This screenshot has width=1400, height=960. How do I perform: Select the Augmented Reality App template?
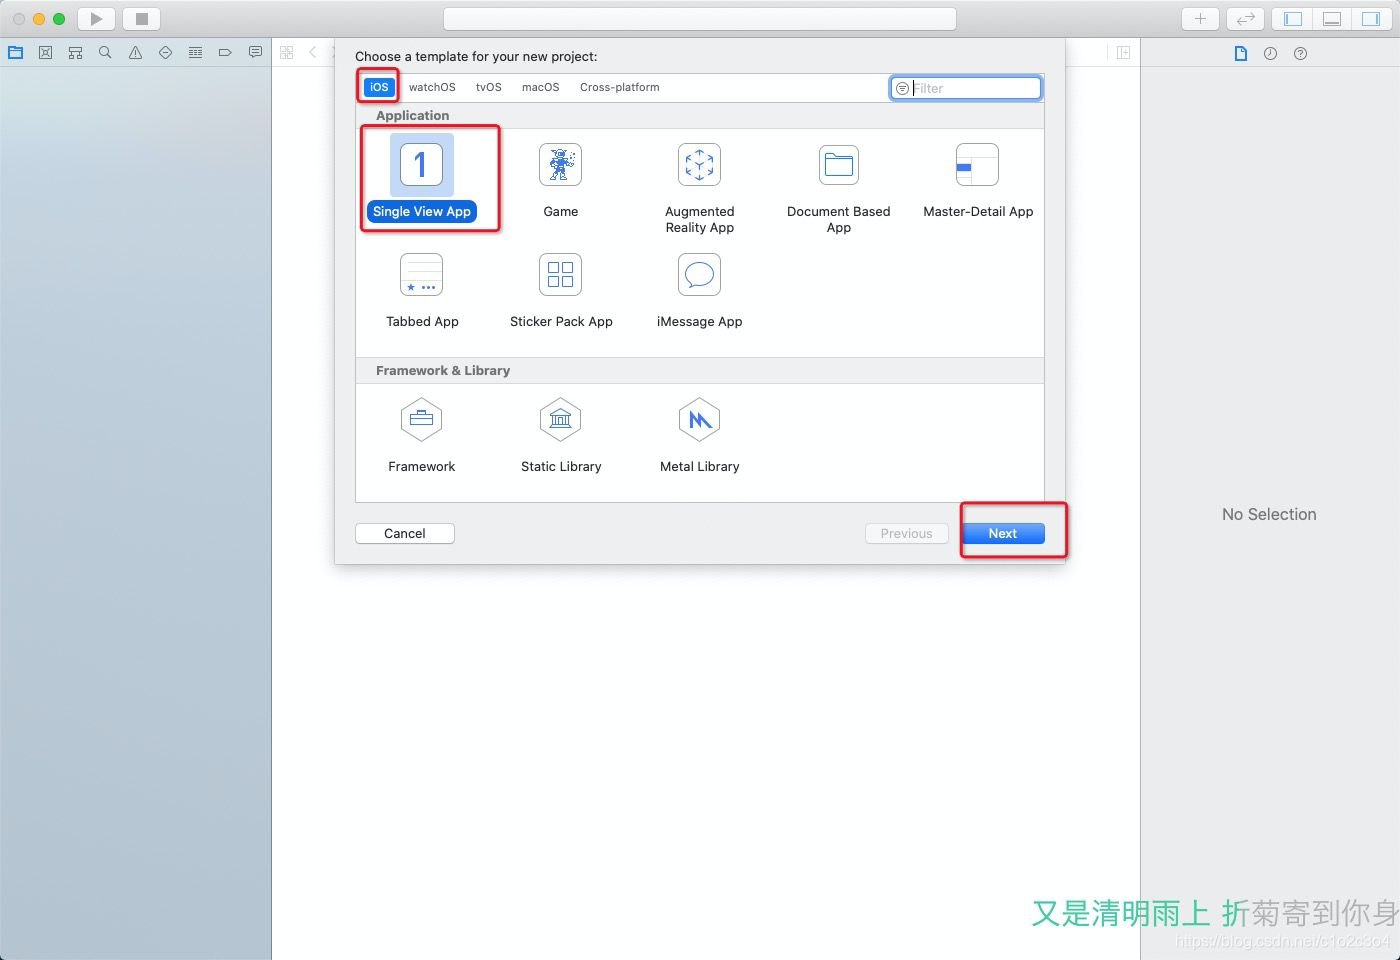tap(700, 188)
